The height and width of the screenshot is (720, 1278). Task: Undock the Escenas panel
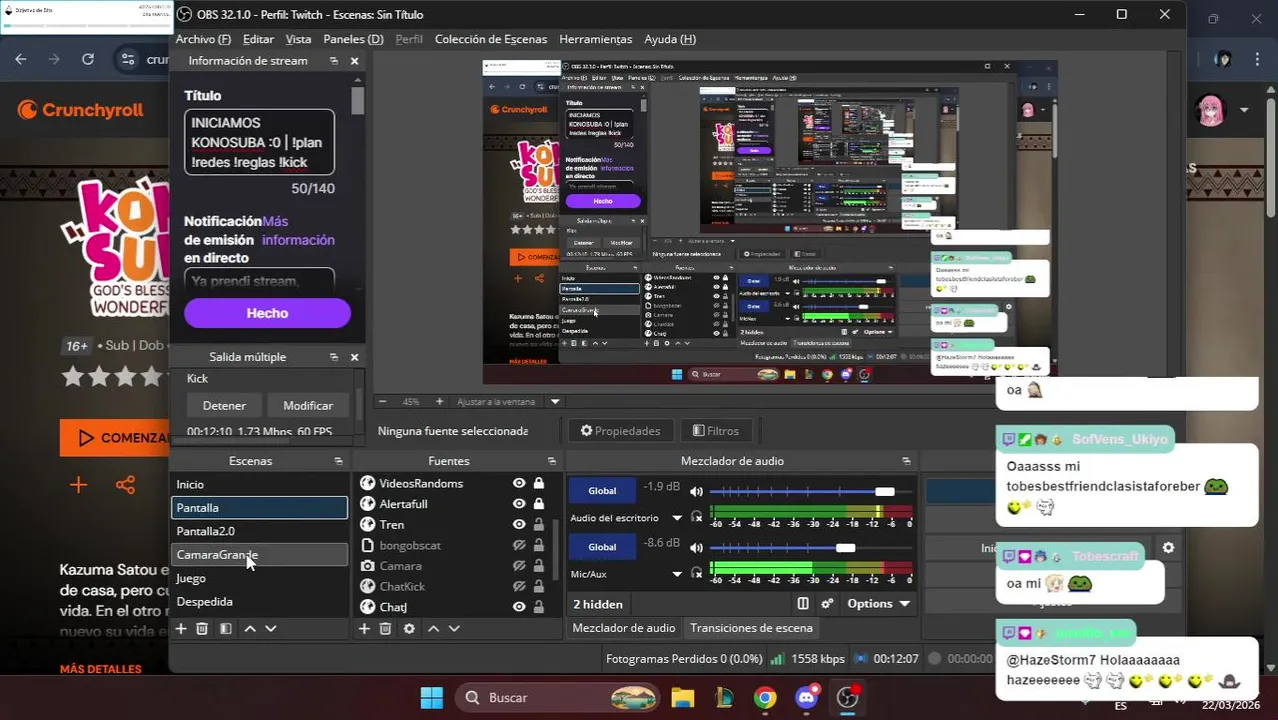pos(338,461)
